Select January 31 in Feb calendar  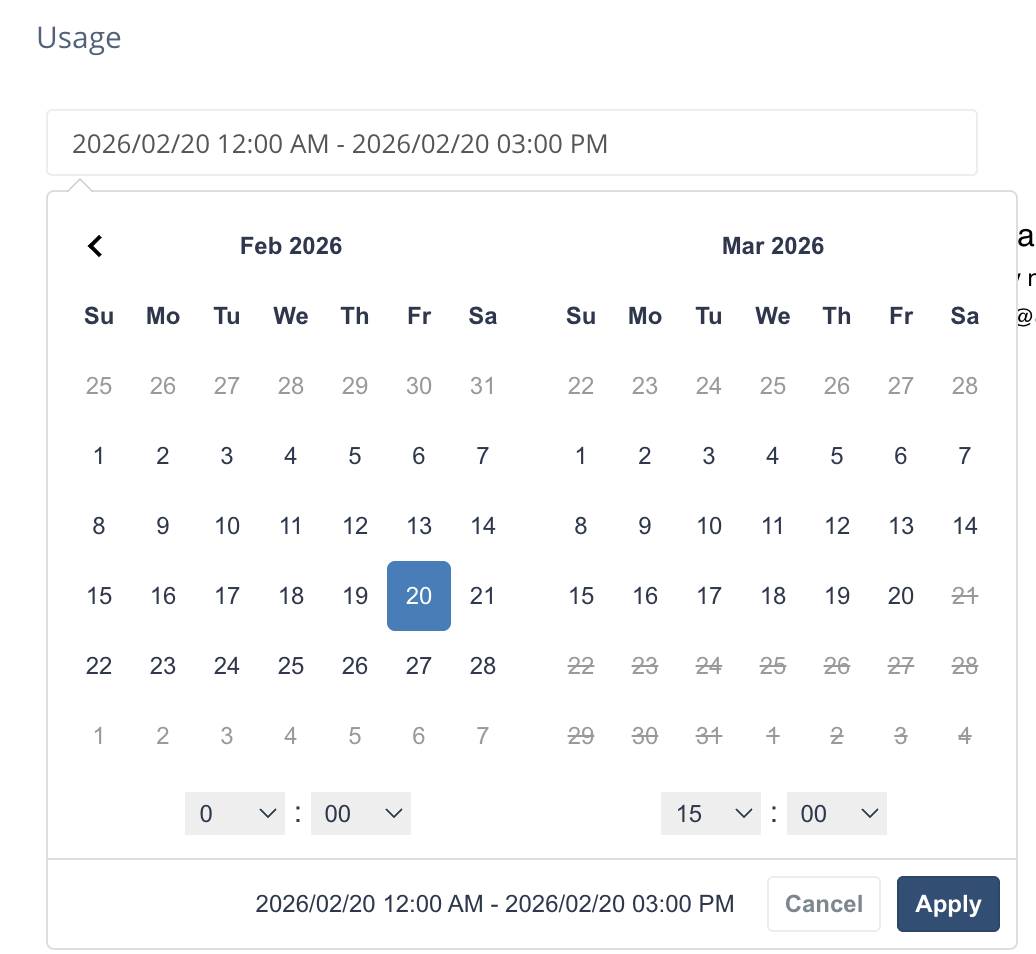click(483, 386)
